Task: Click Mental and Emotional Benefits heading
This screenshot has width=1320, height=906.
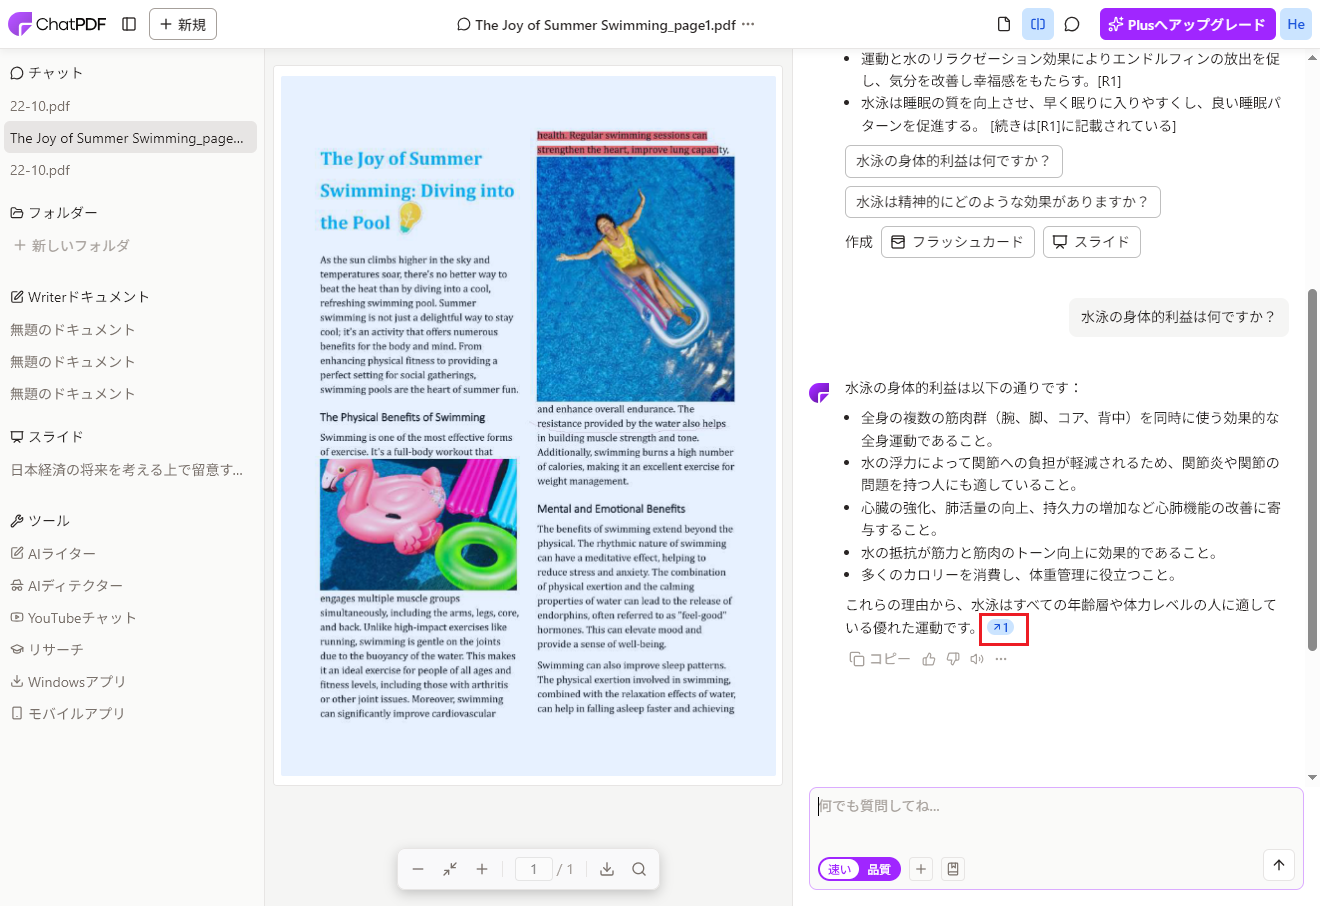Action: [x=611, y=509]
